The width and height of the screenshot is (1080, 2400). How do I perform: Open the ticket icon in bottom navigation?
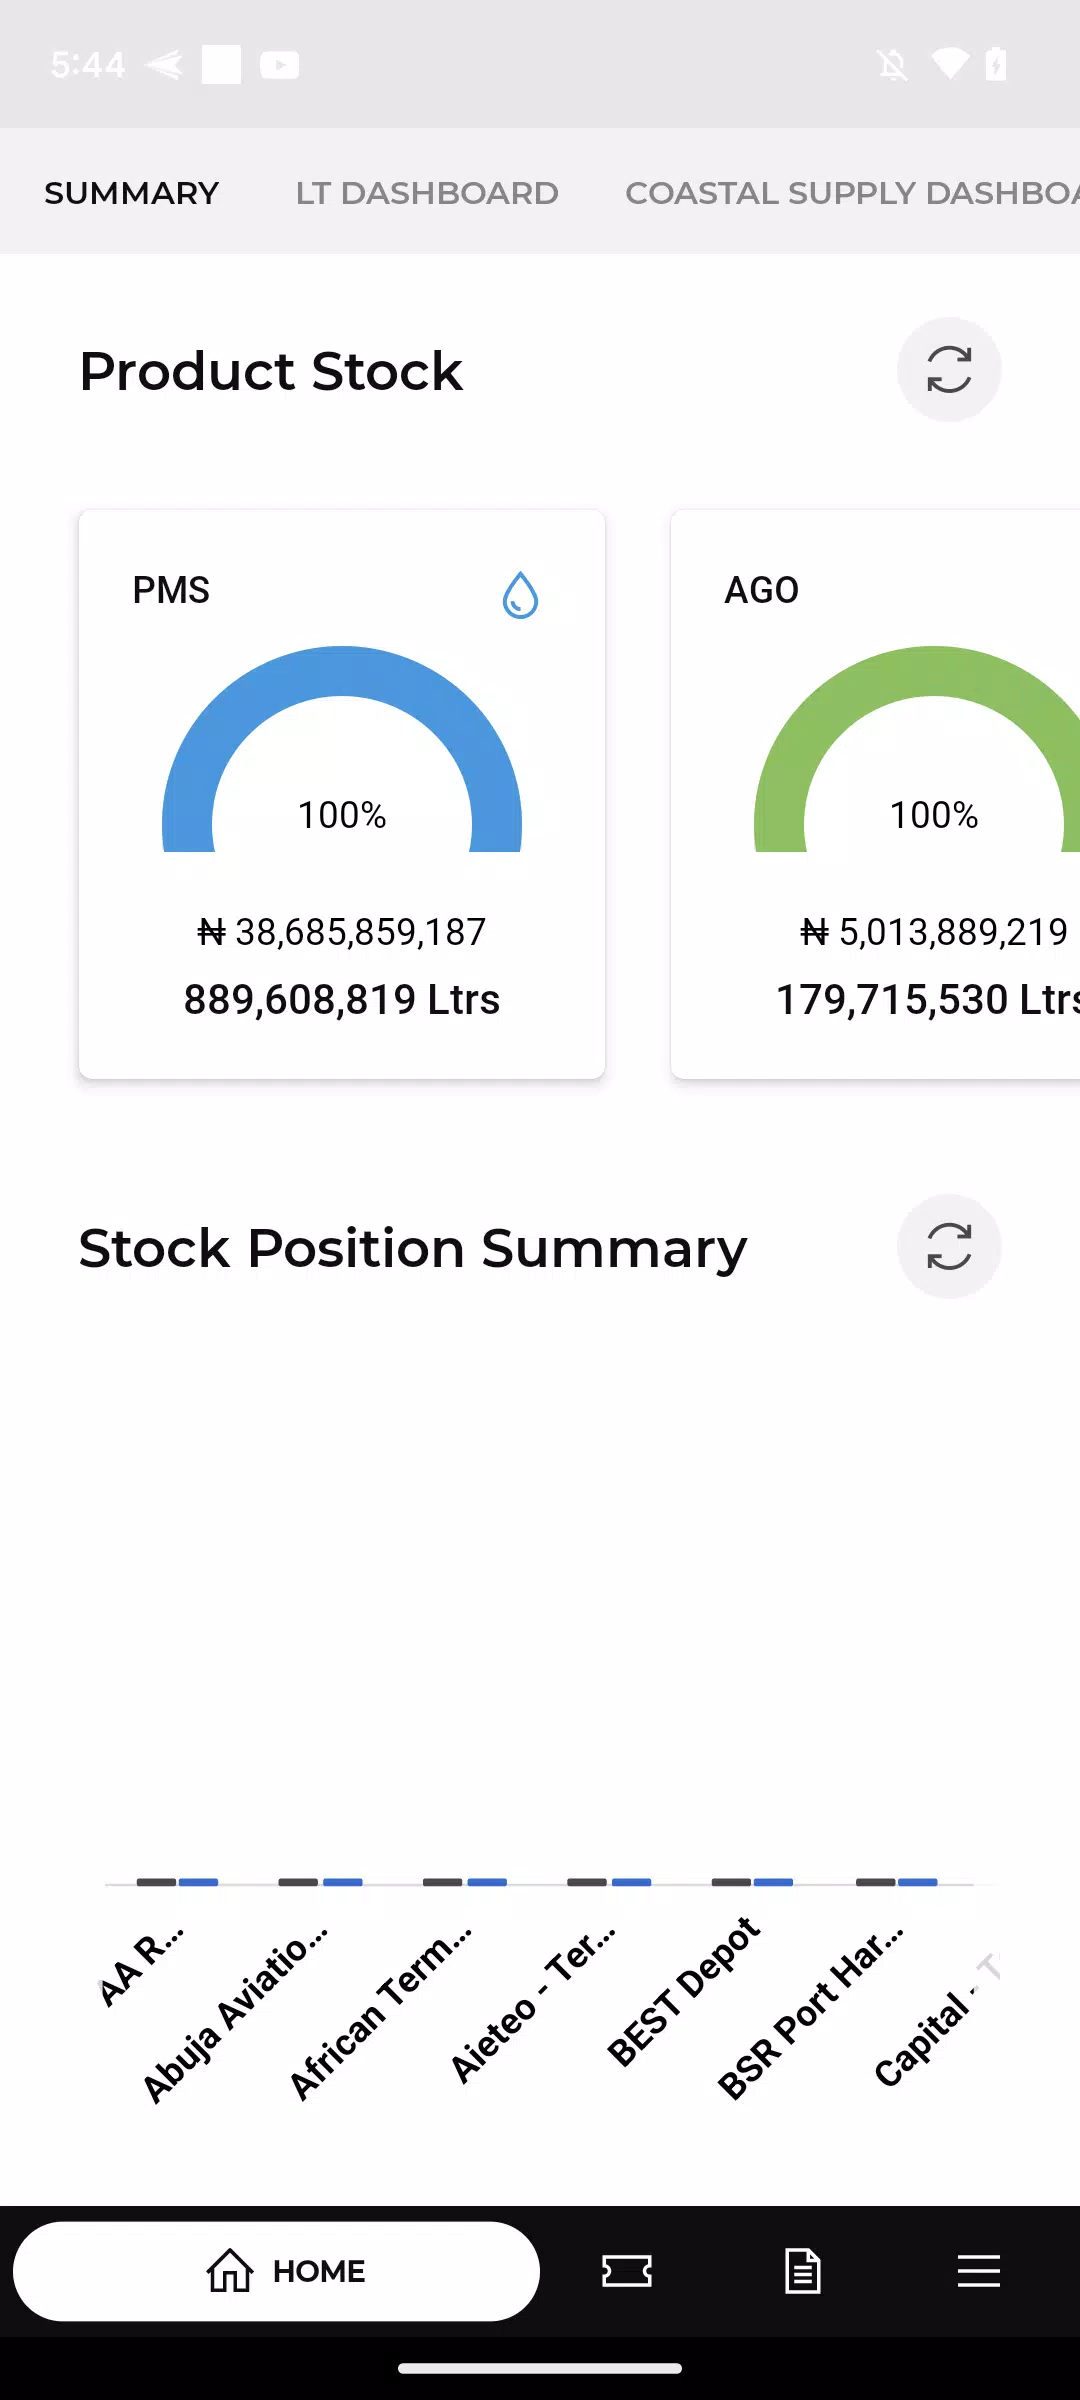pos(627,2271)
